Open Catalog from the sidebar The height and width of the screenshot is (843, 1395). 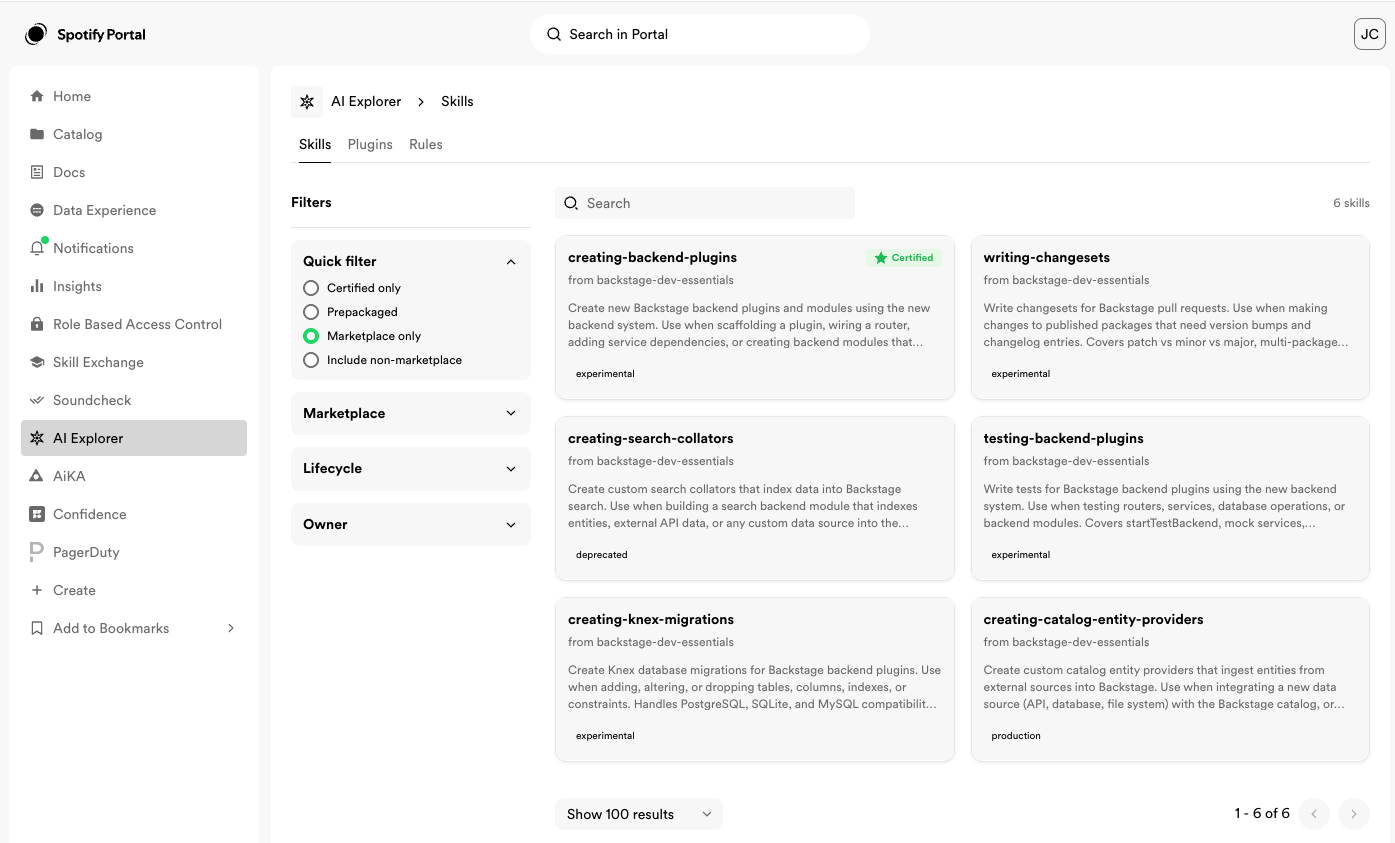coord(134,134)
